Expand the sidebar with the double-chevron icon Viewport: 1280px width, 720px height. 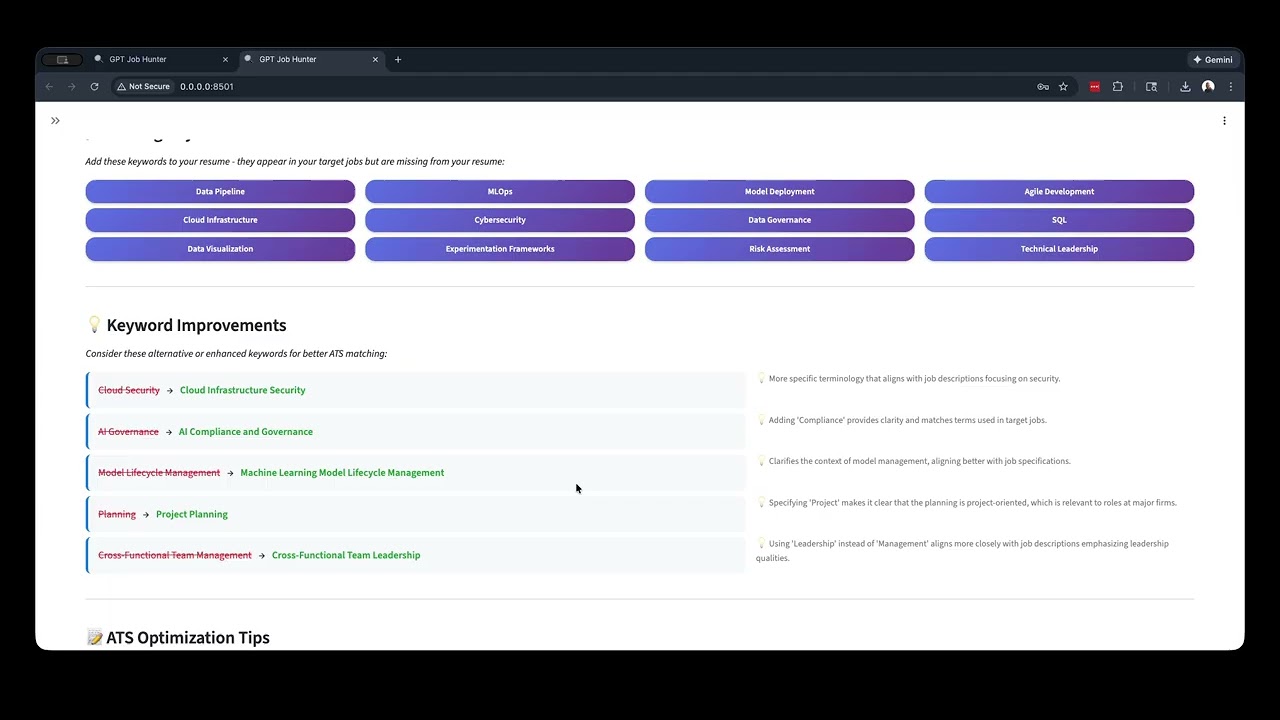pyautogui.click(x=55, y=121)
